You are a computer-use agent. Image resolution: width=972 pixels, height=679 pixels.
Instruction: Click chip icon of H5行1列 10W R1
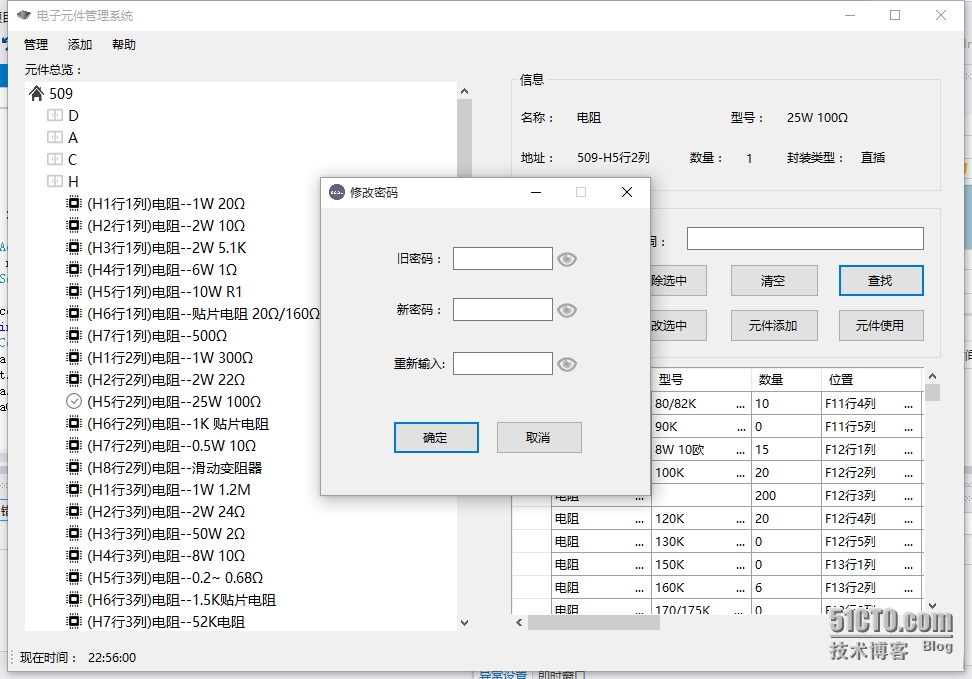point(74,291)
